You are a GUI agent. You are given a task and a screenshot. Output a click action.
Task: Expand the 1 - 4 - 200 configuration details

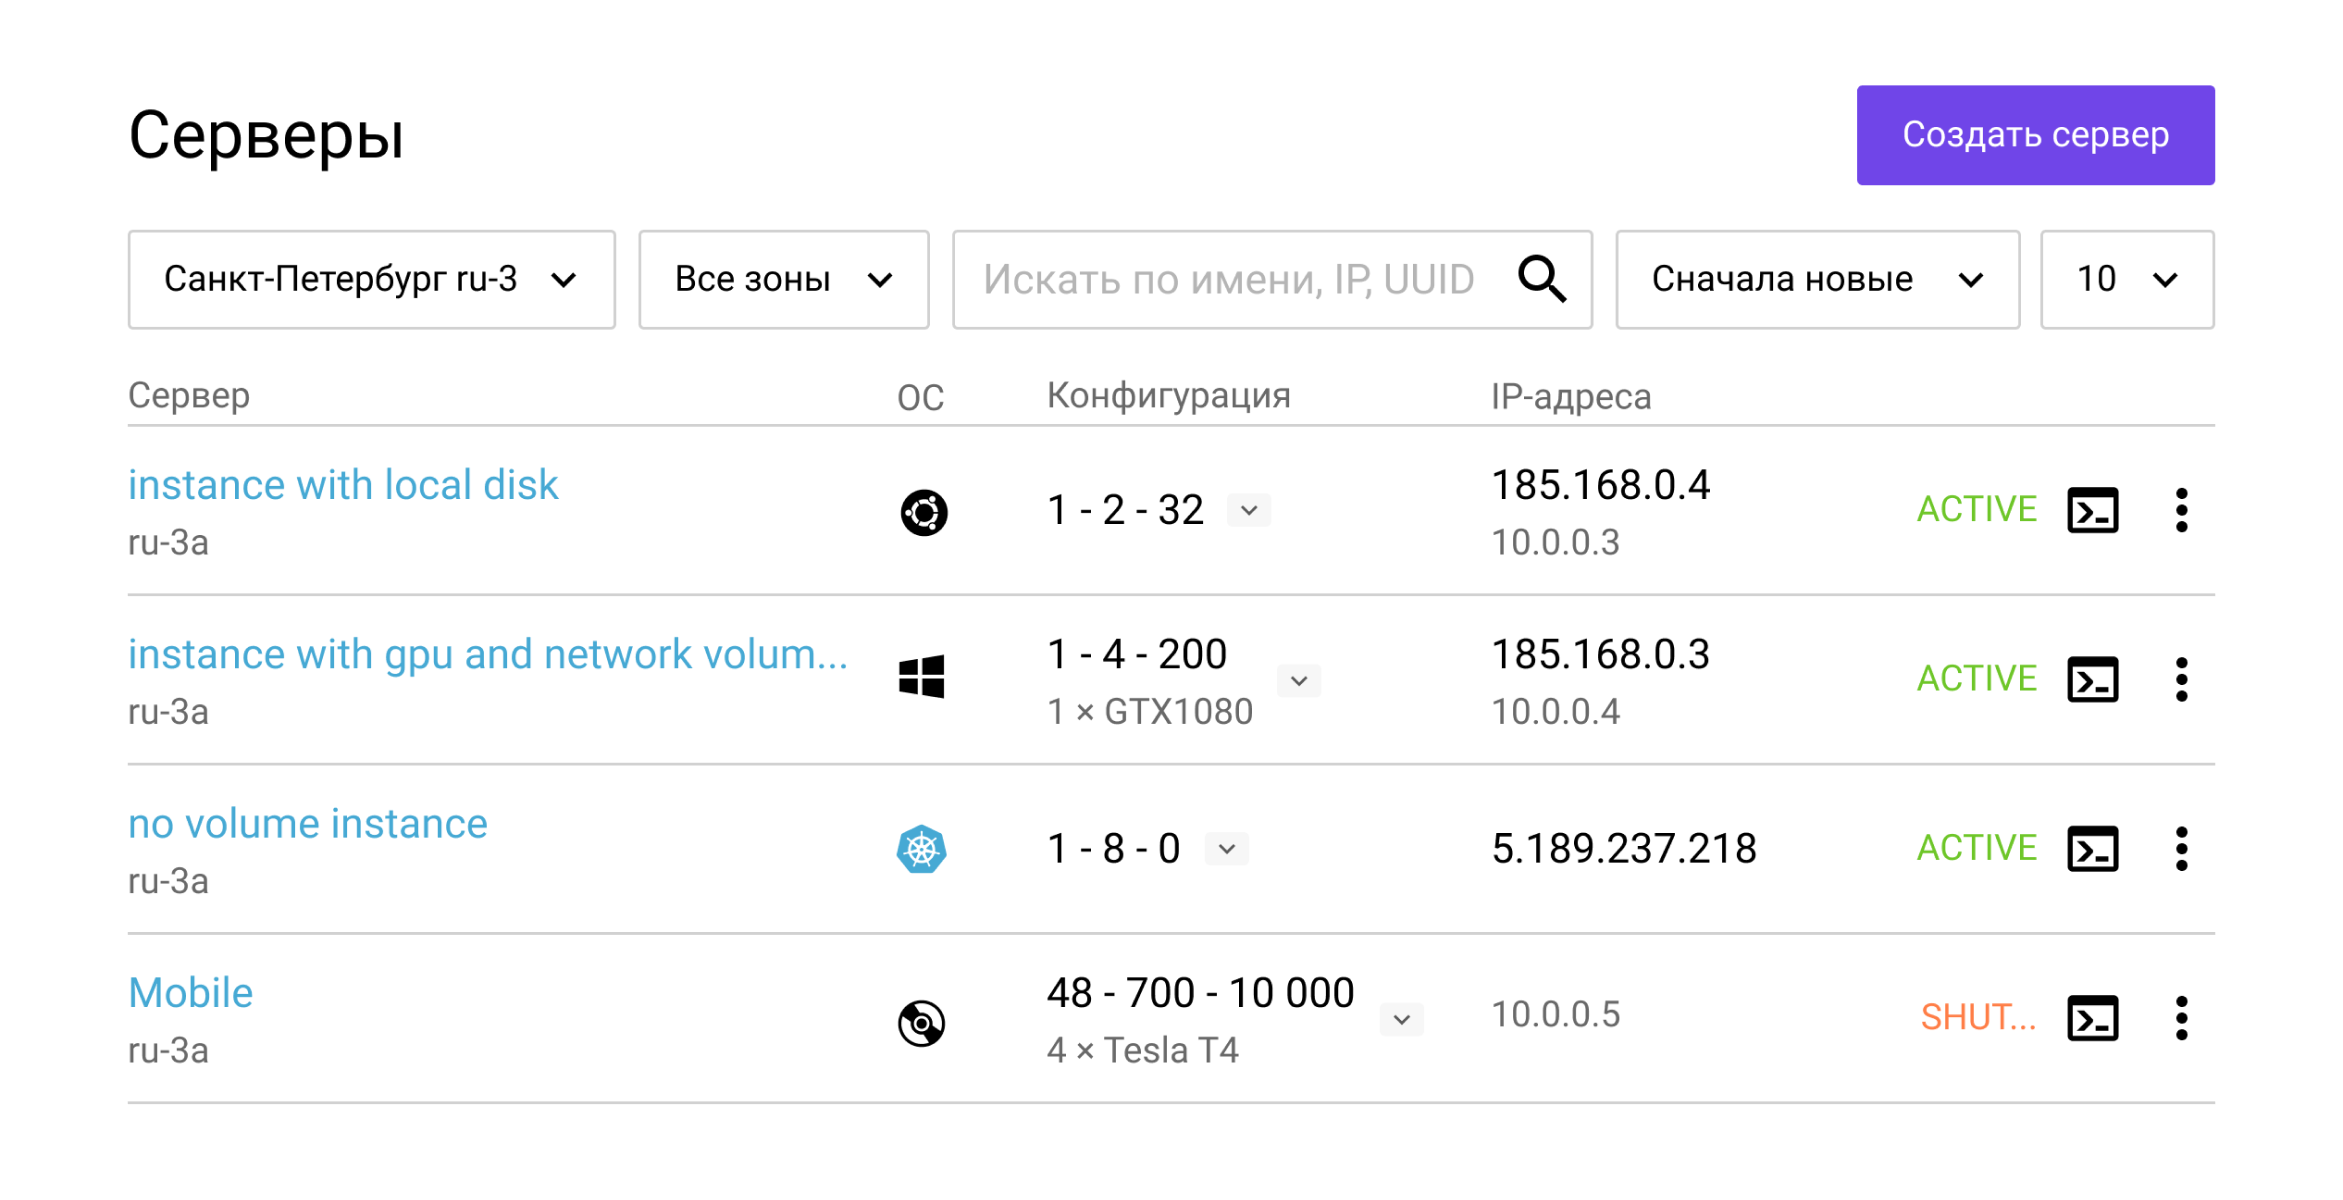[1299, 681]
